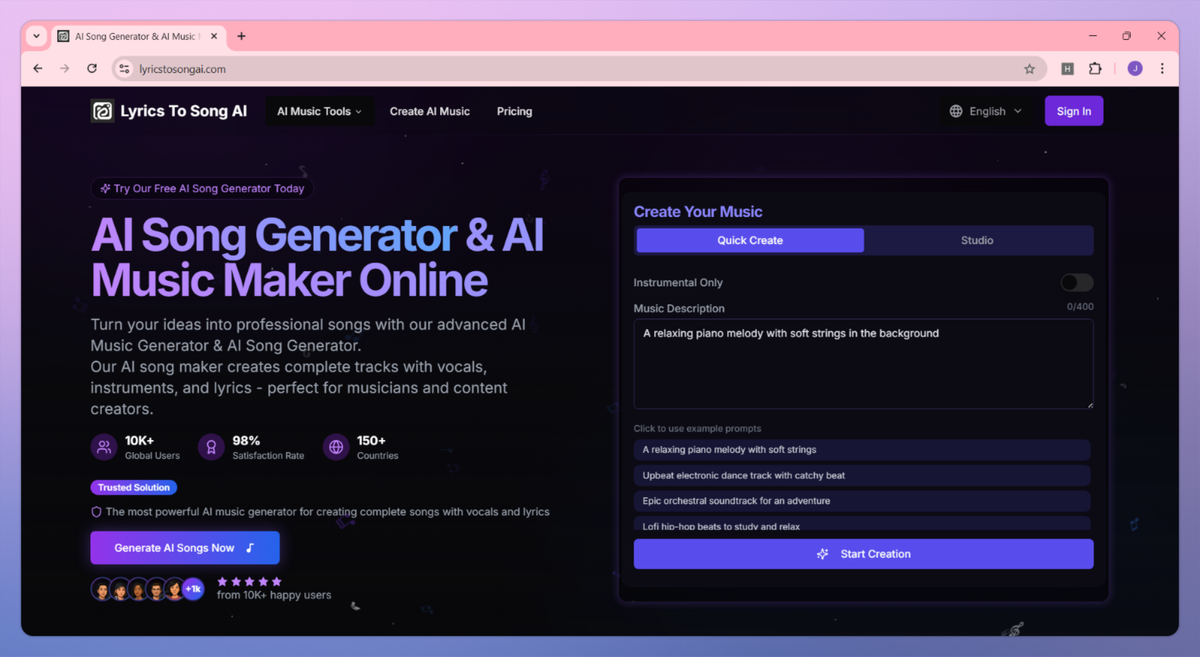Click the Sign In button
The height and width of the screenshot is (657, 1200).
pyautogui.click(x=1074, y=111)
